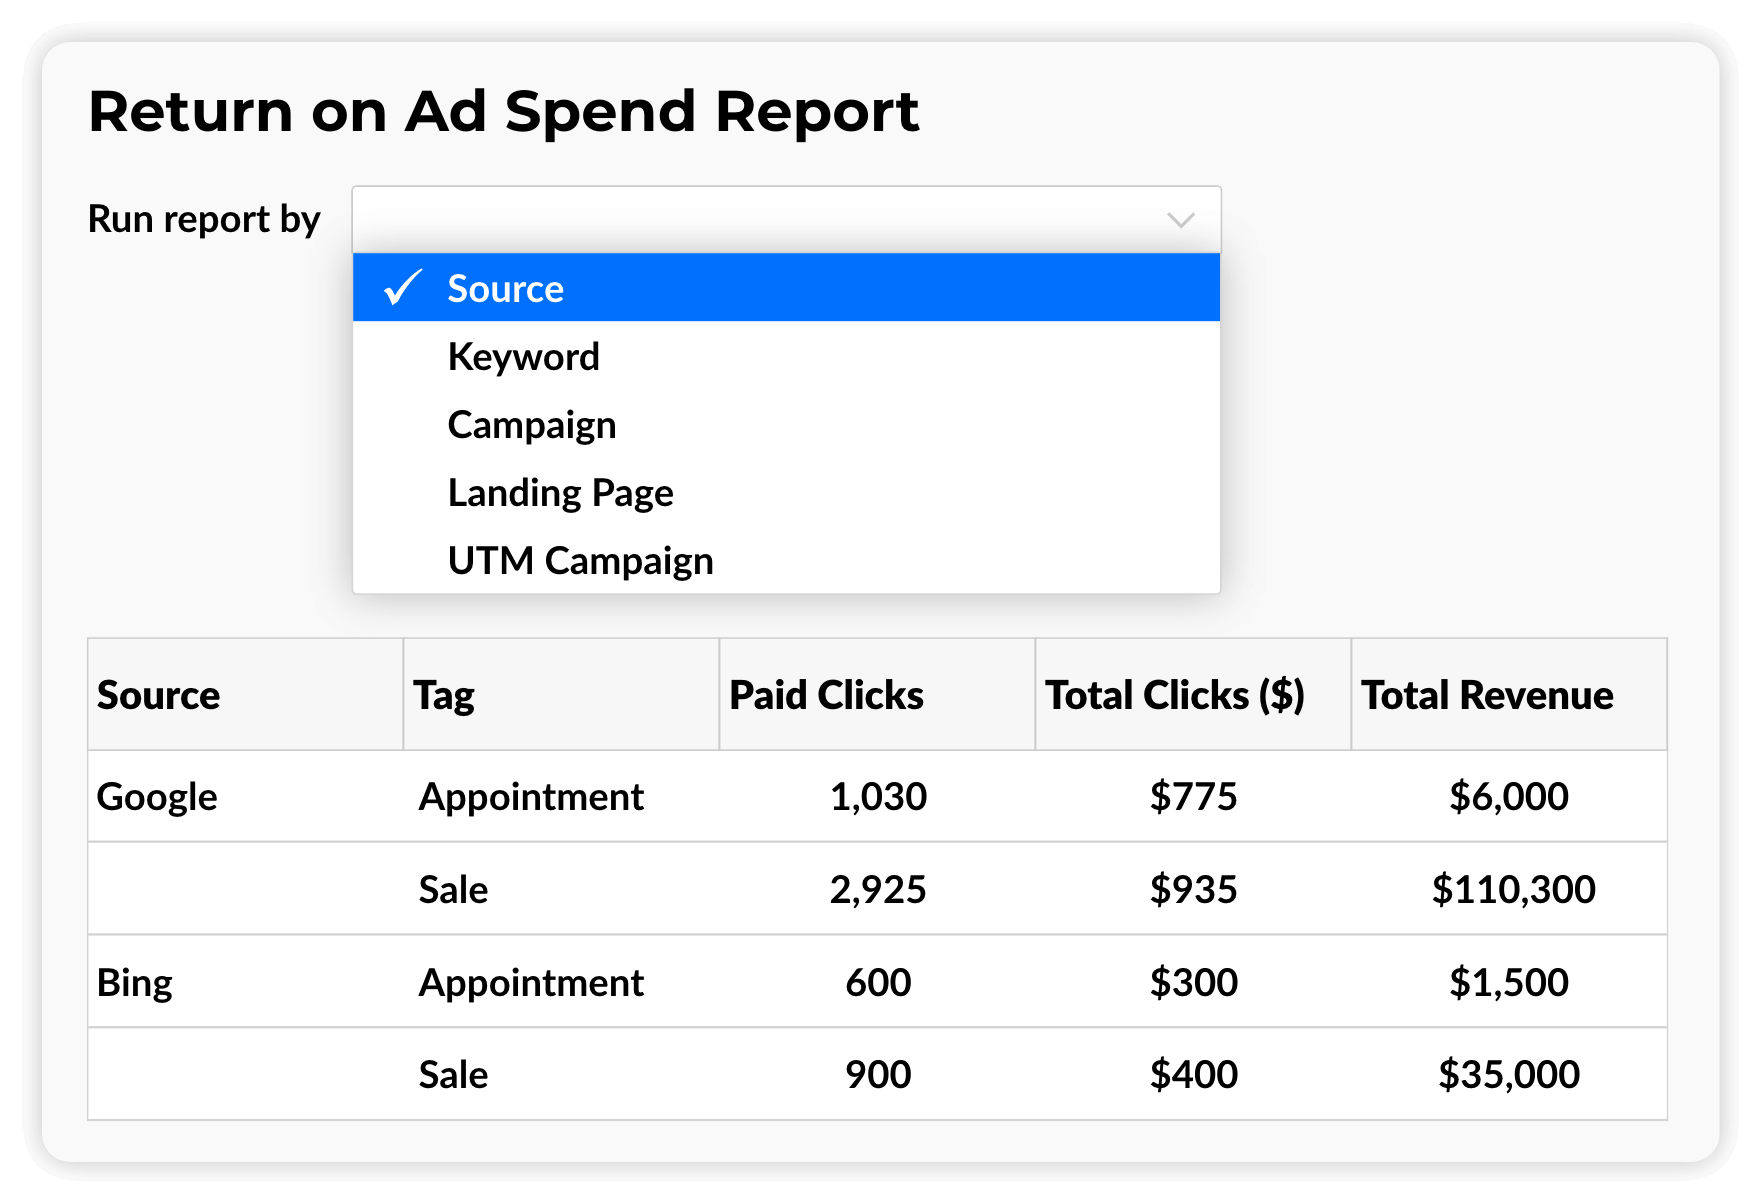The height and width of the screenshot is (1204, 1762).
Task: Click the Paid Clicks column header
Action: click(x=826, y=695)
